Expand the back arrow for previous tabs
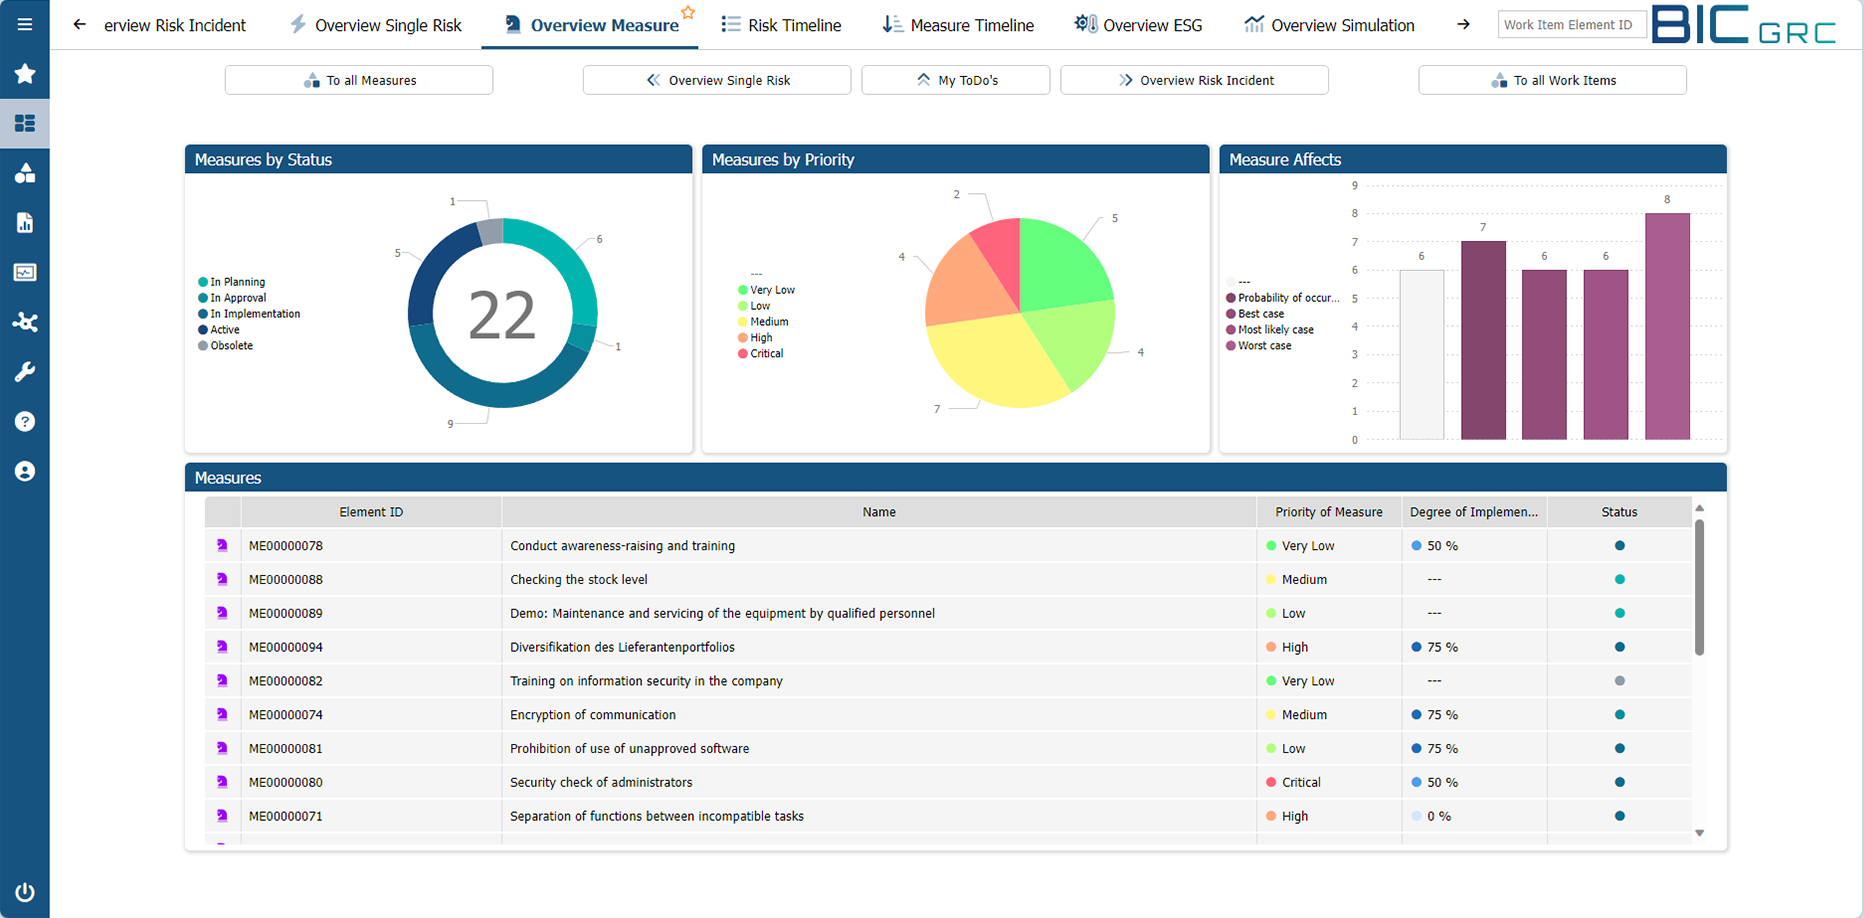This screenshot has width=1864, height=918. tap(79, 24)
